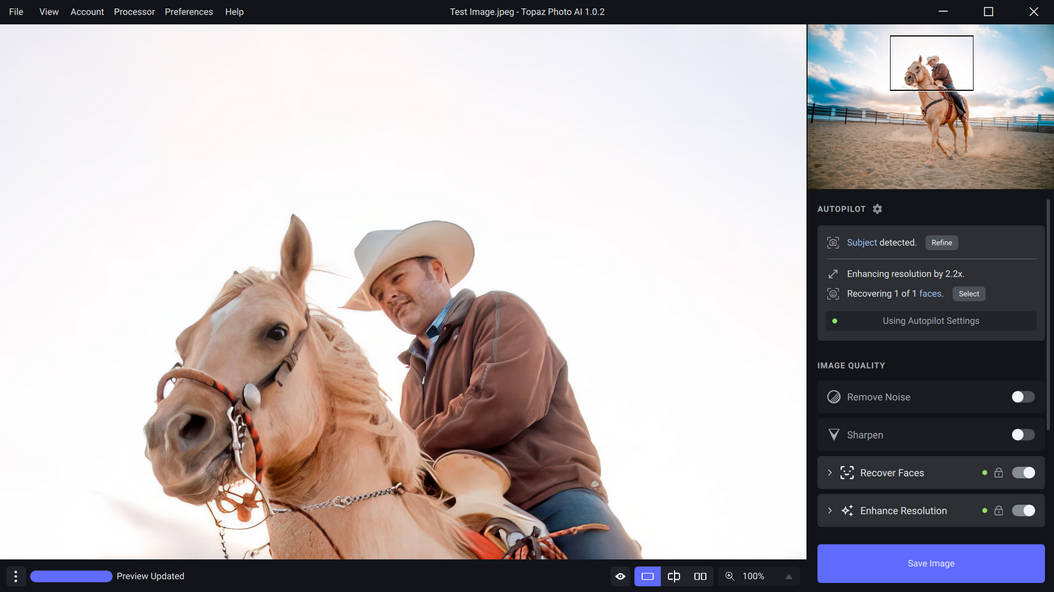The image size is (1054, 592).
Task: Select single view layout icon
Action: [647, 576]
